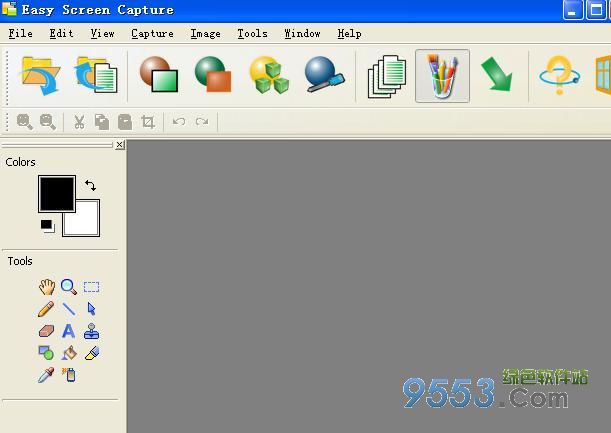The image size is (611, 433).
Task: Click the Open file folder icon
Action: point(41,76)
